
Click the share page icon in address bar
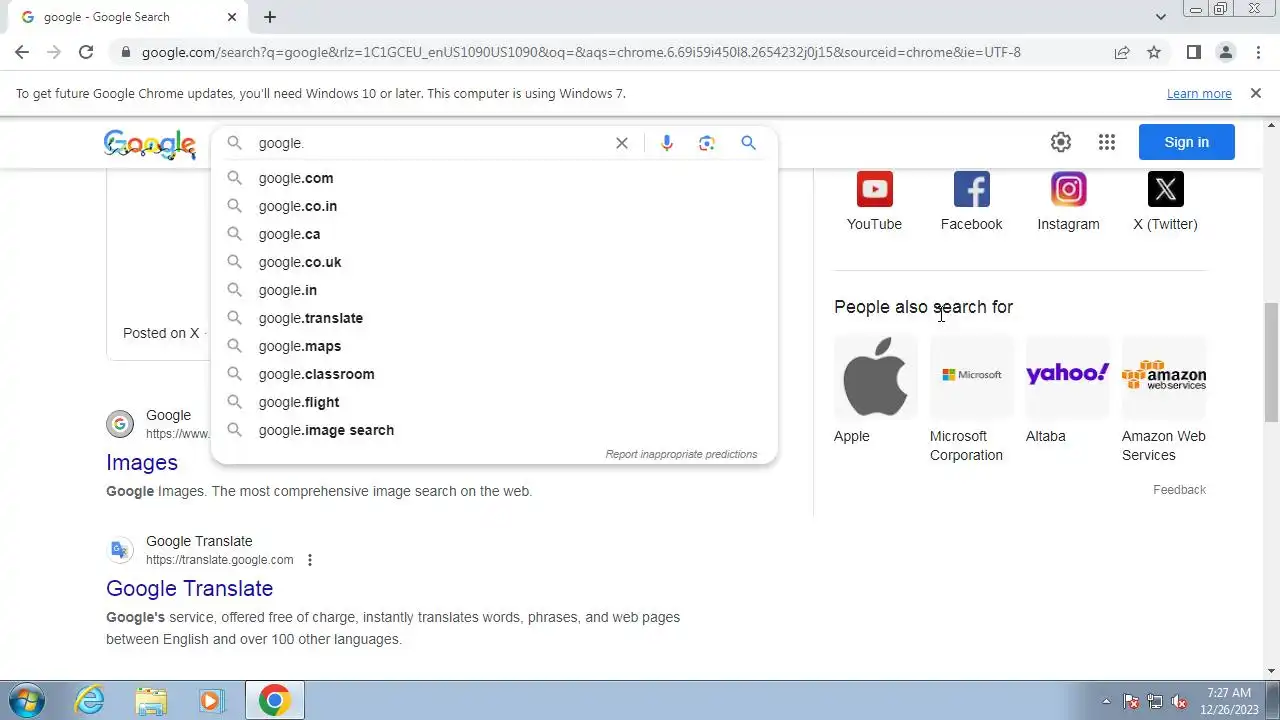[1122, 52]
